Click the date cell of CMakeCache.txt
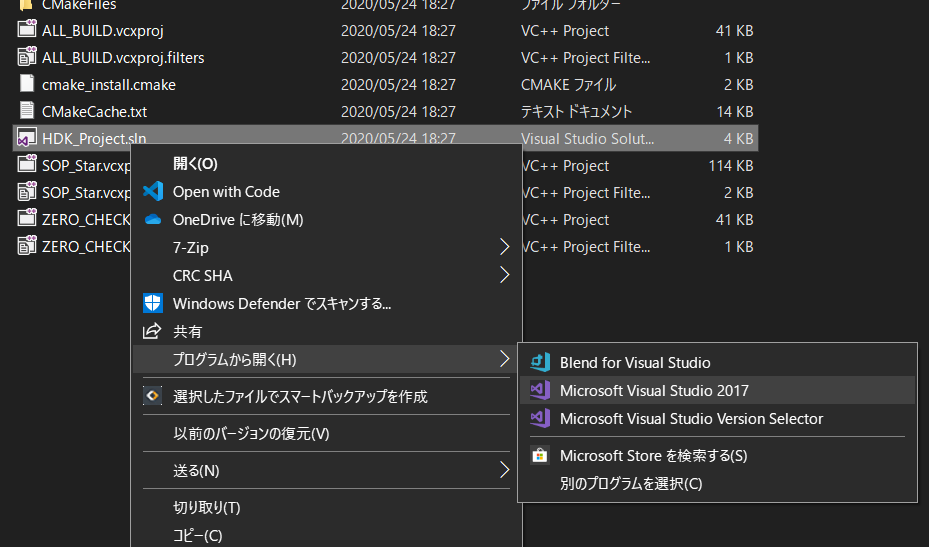 coord(398,111)
